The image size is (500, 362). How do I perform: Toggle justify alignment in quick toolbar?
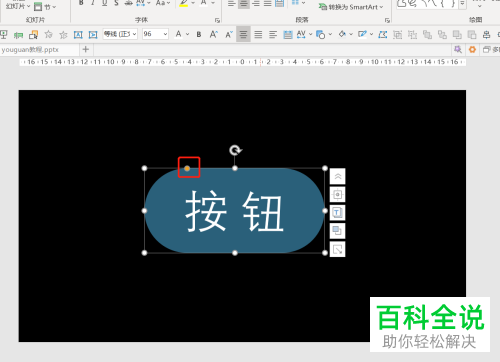coord(258,34)
